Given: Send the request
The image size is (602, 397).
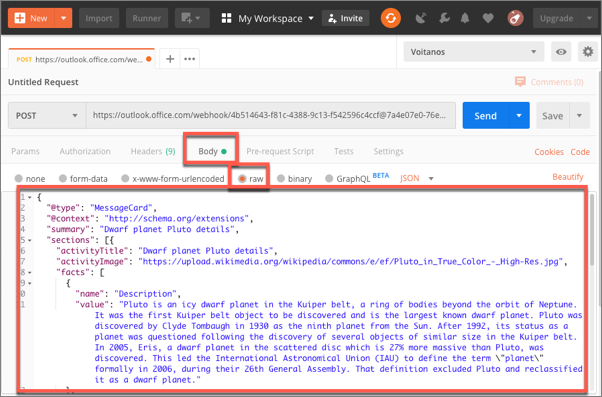Looking at the screenshot, I should (x=486, y=115).
